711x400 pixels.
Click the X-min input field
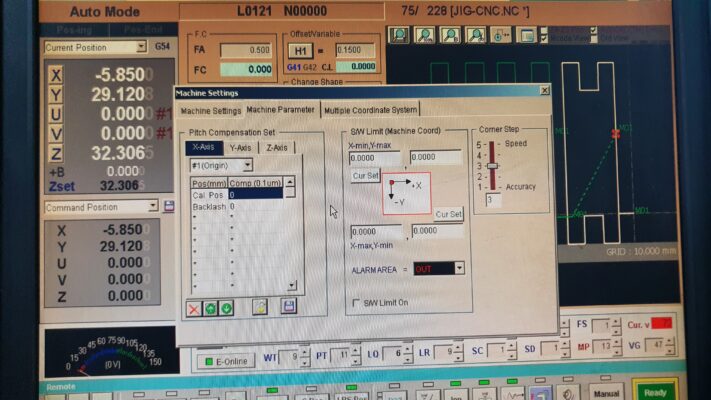coord(374,157)
